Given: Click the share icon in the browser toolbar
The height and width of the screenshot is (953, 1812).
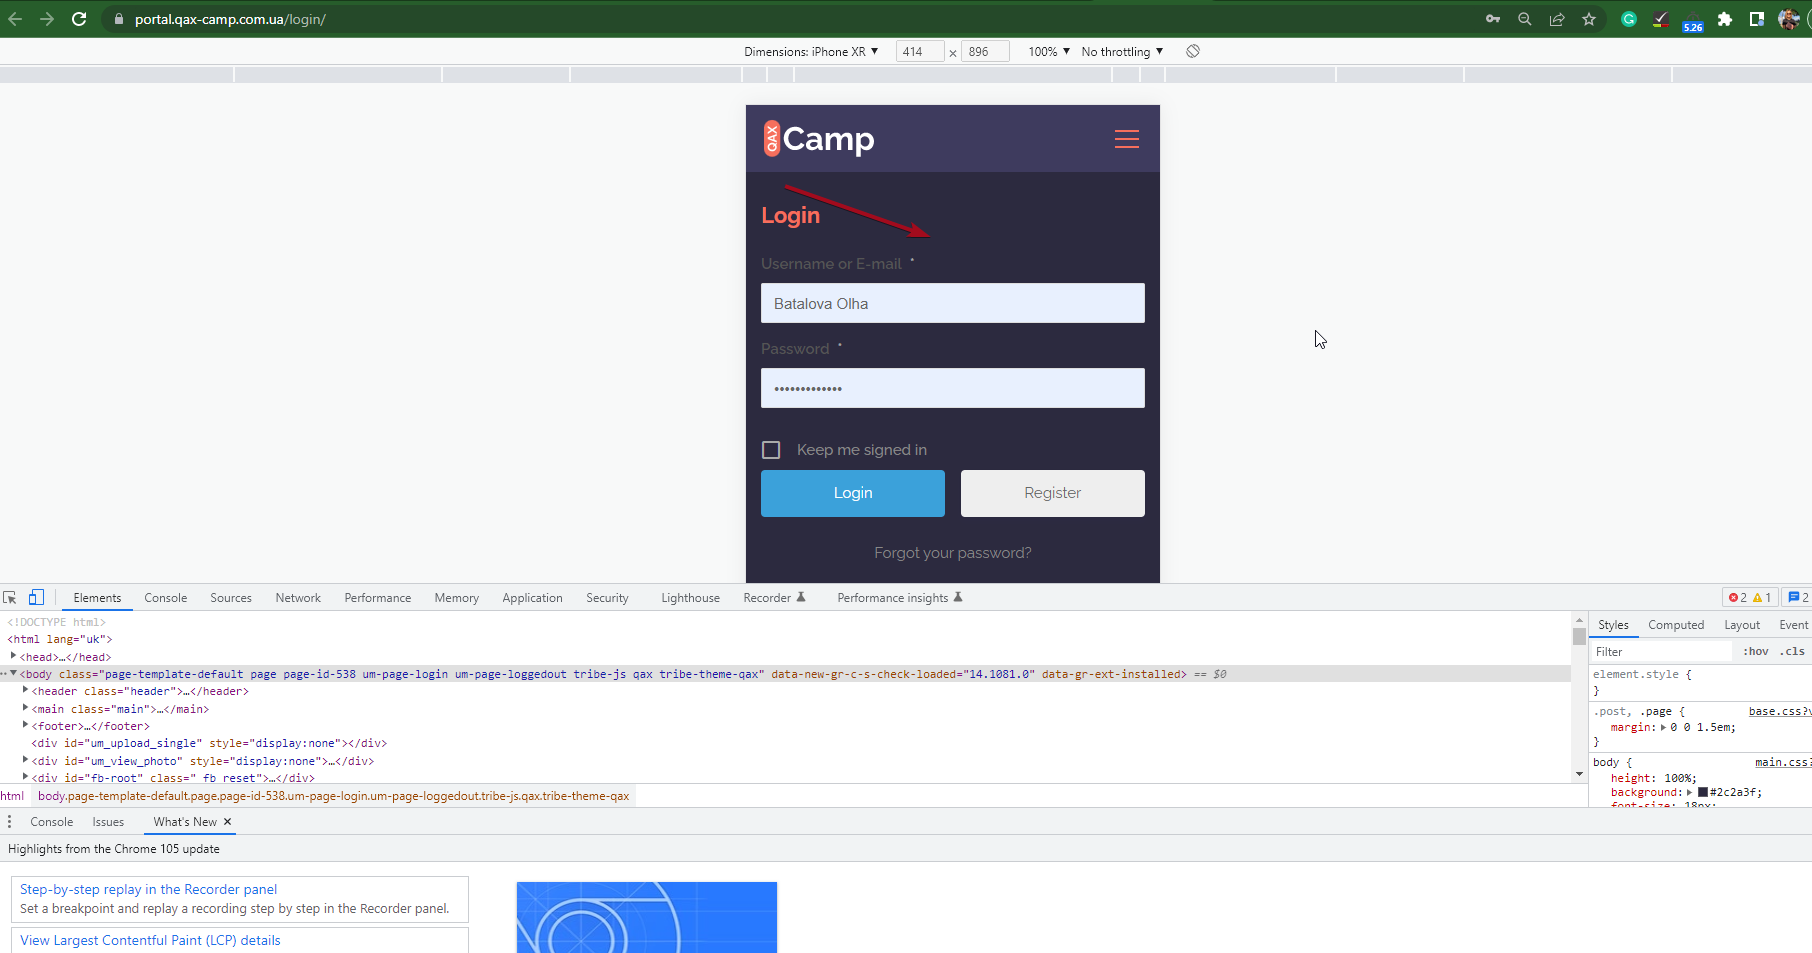Looking at the screenshot, I should tap(1557, 19).
